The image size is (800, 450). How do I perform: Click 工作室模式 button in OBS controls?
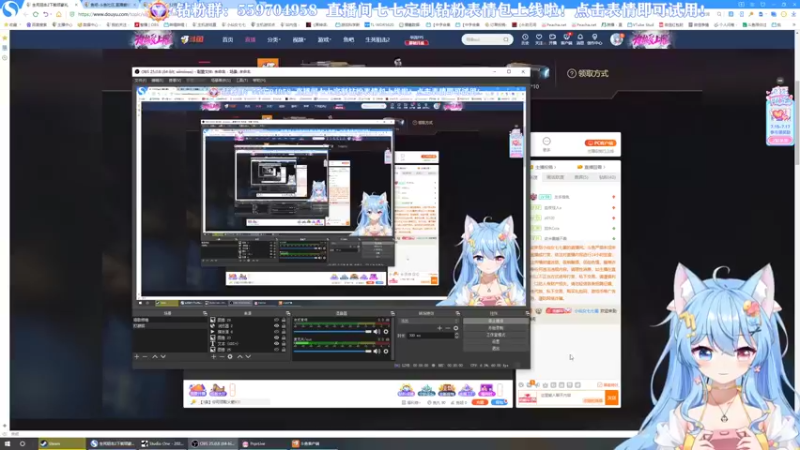495,335
